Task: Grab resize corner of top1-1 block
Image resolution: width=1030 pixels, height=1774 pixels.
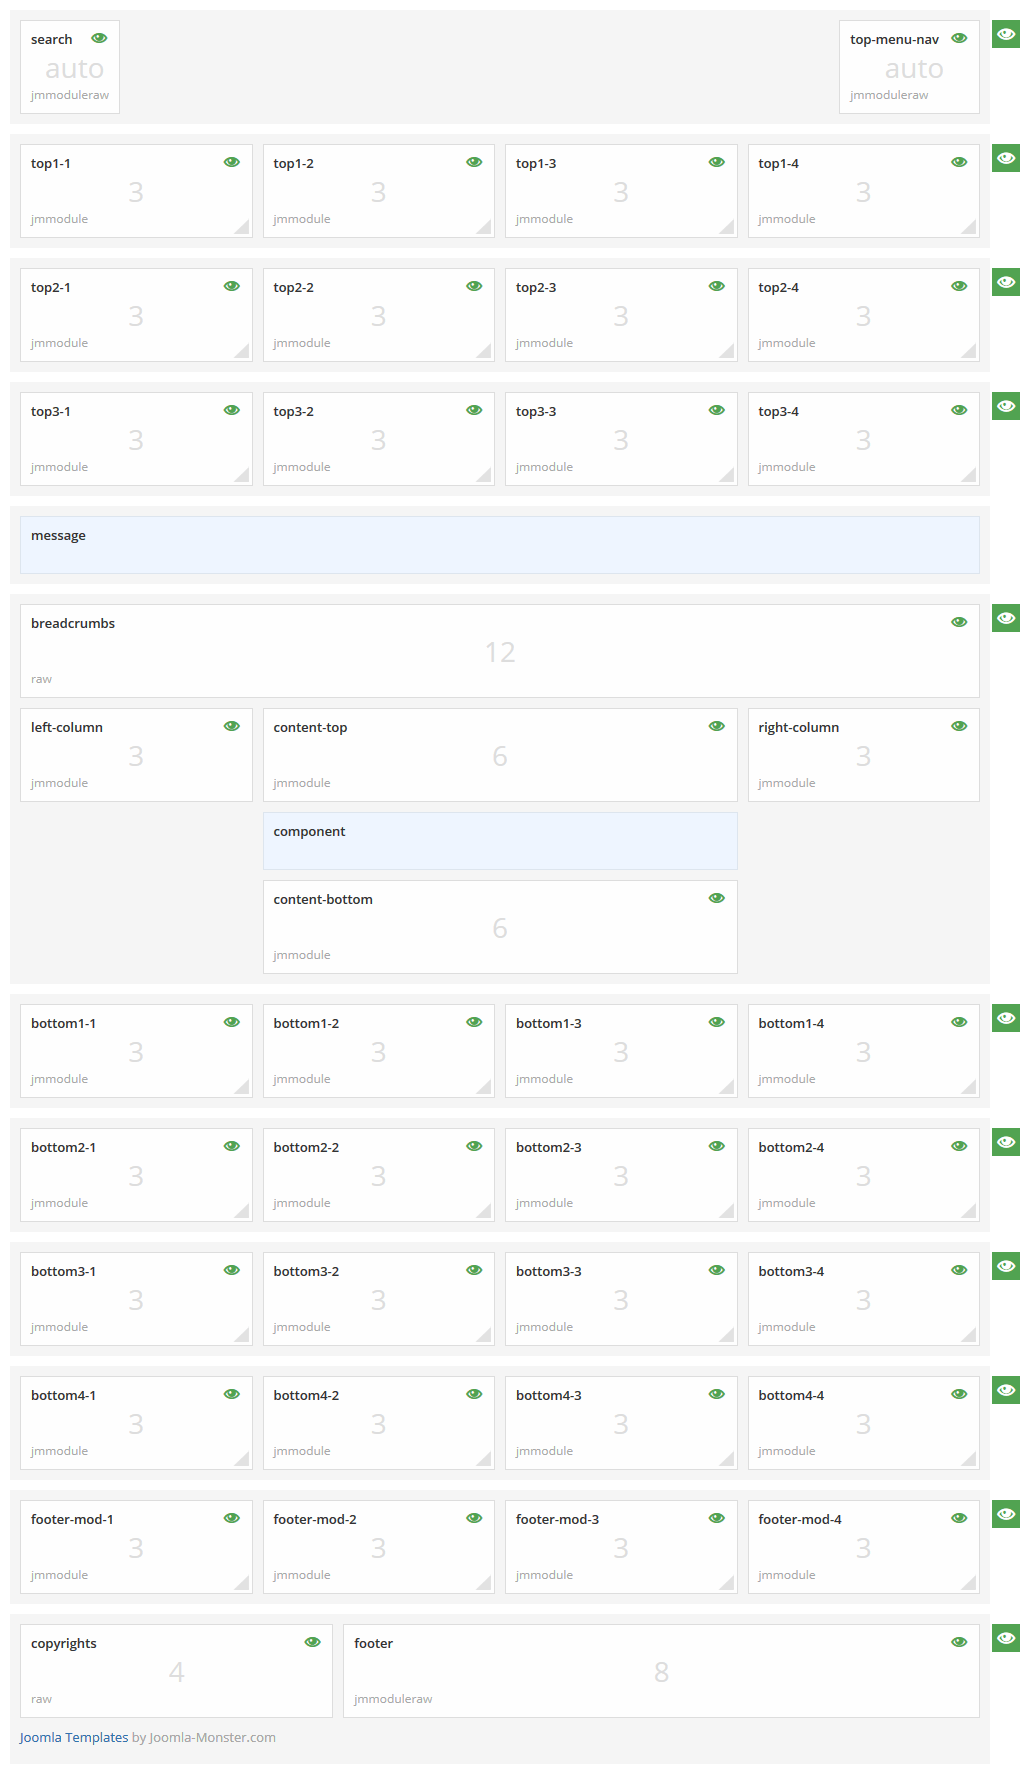Action: point(243,228)
